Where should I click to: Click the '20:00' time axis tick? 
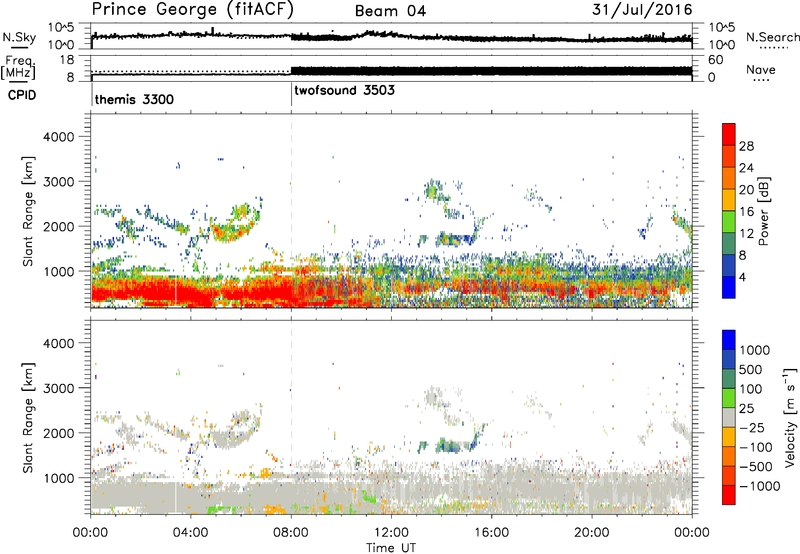[x=592, y=533]
